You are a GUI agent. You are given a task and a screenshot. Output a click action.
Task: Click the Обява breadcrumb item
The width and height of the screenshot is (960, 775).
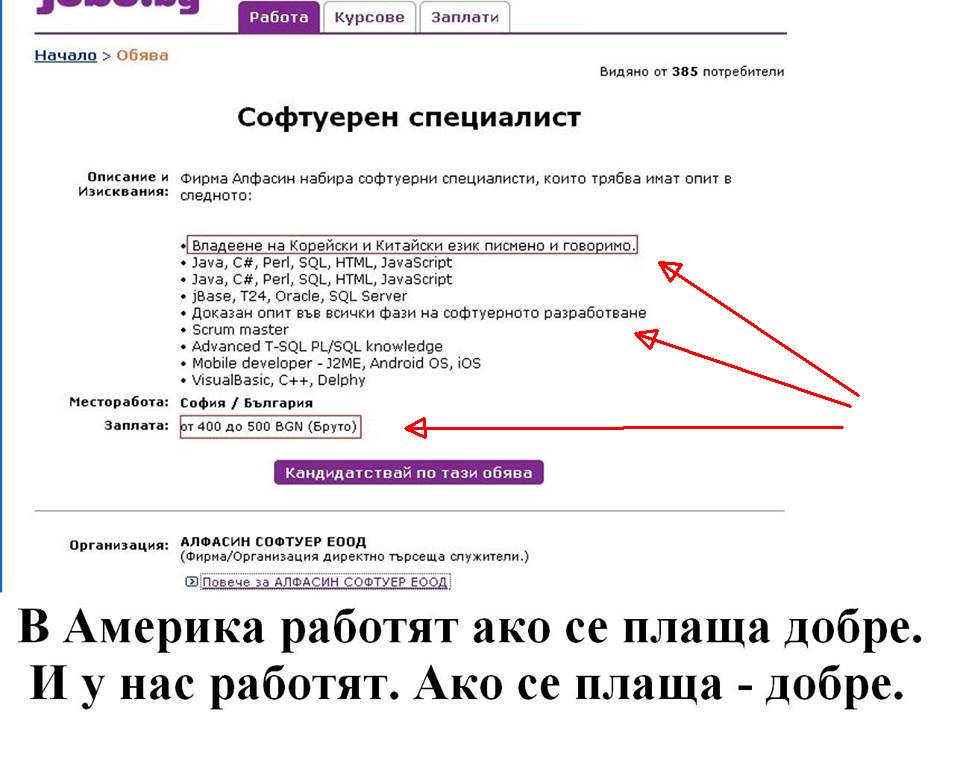click(142, 55)
